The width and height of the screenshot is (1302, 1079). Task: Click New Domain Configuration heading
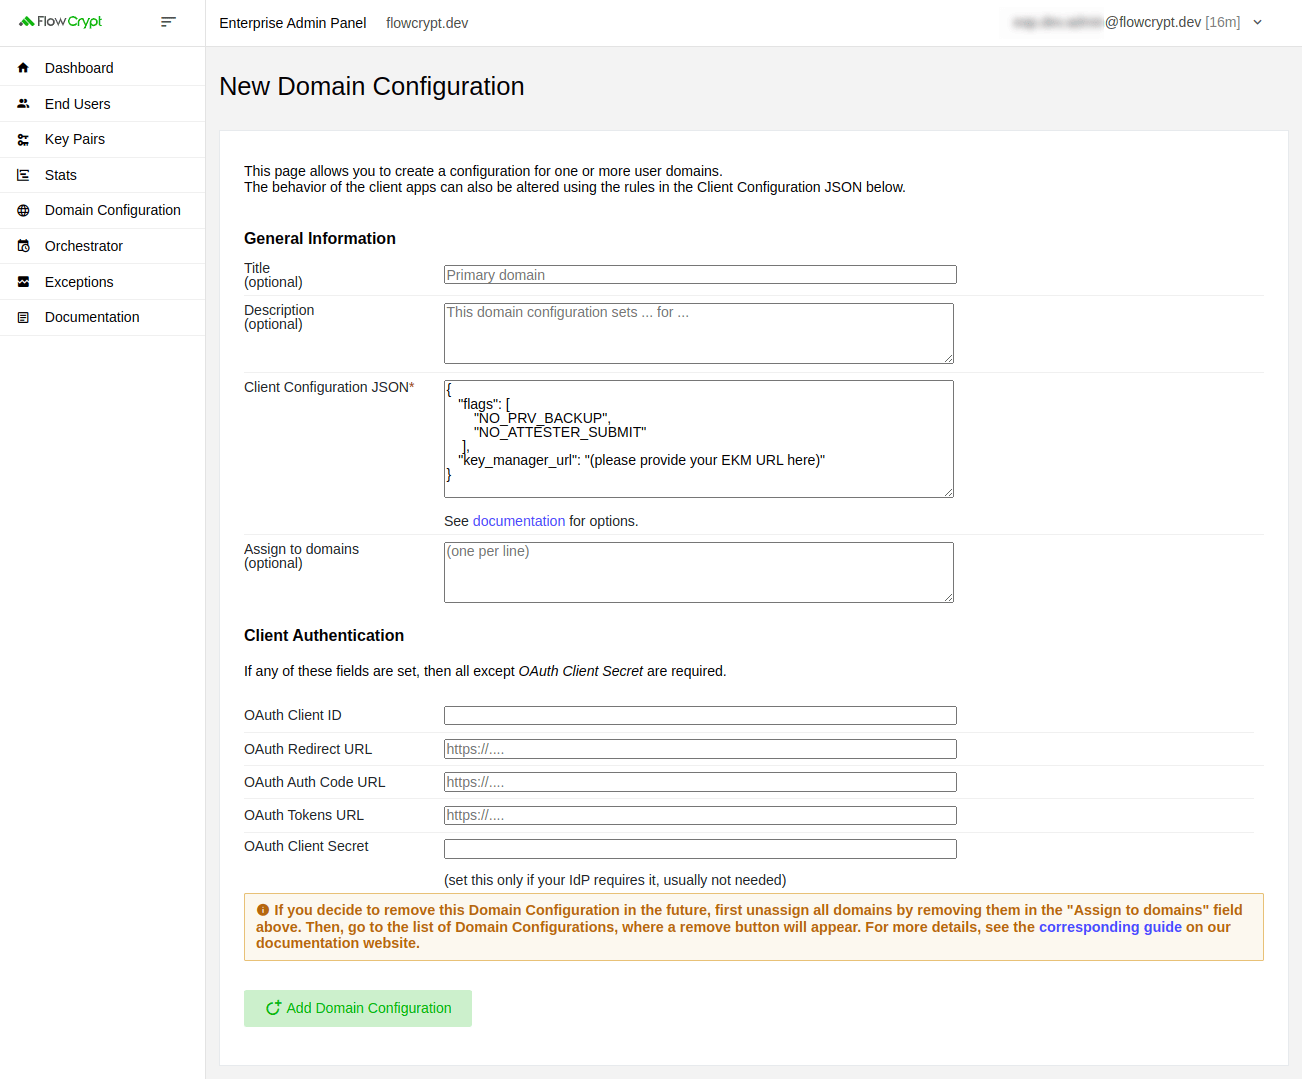pos(372,86)
